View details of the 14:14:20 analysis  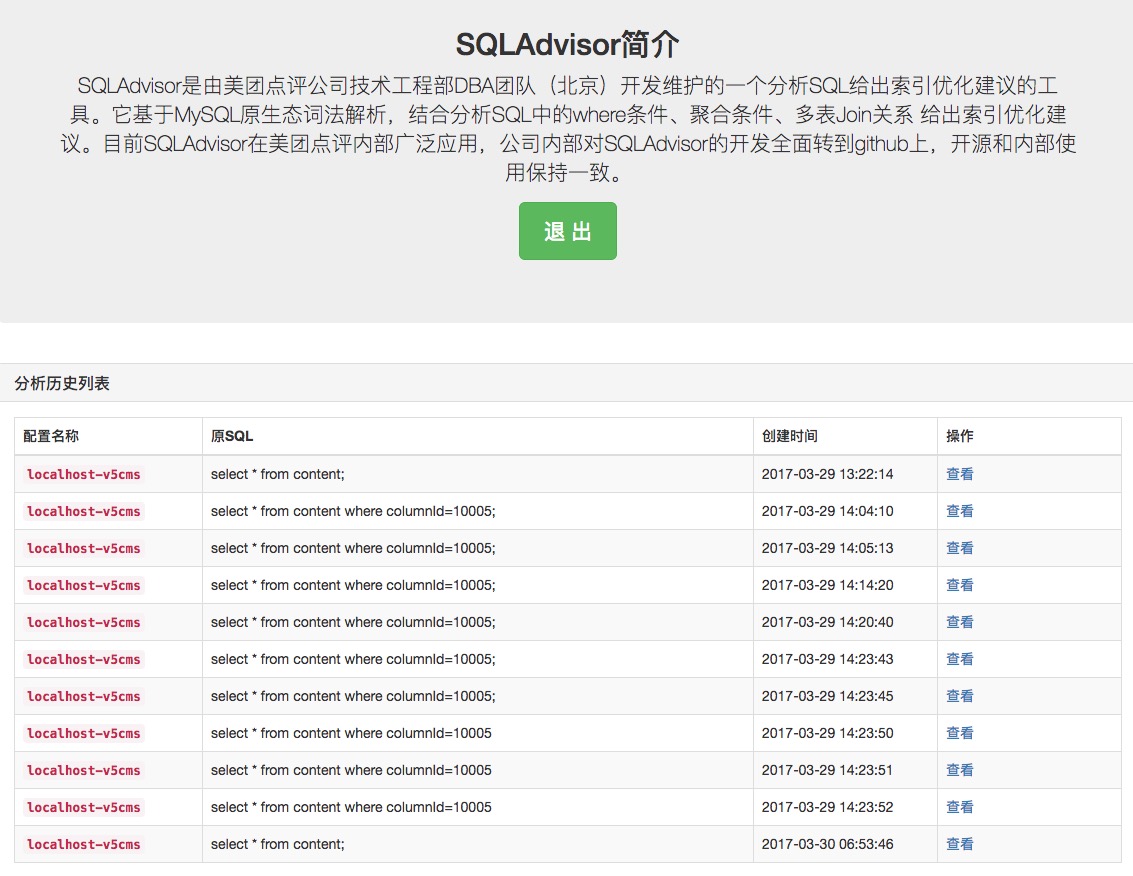coord(960,585)
